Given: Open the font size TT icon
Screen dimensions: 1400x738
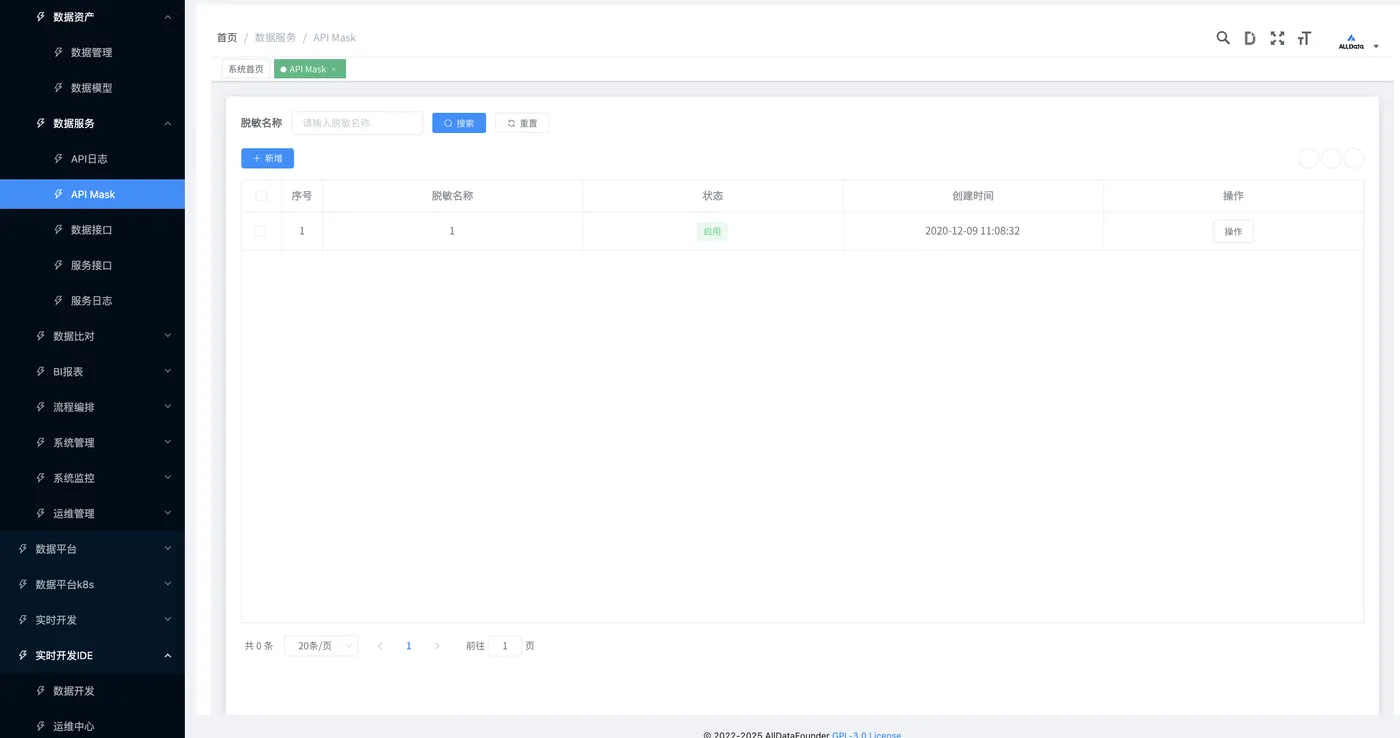Looking at the screenshot, I should tap(1304, 38).
